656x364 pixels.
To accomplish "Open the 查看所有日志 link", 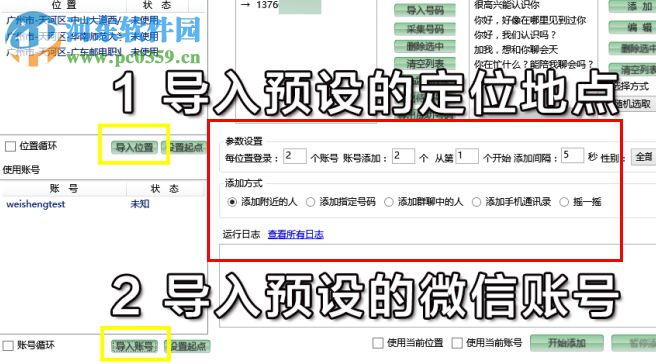I will pos(295,234).
